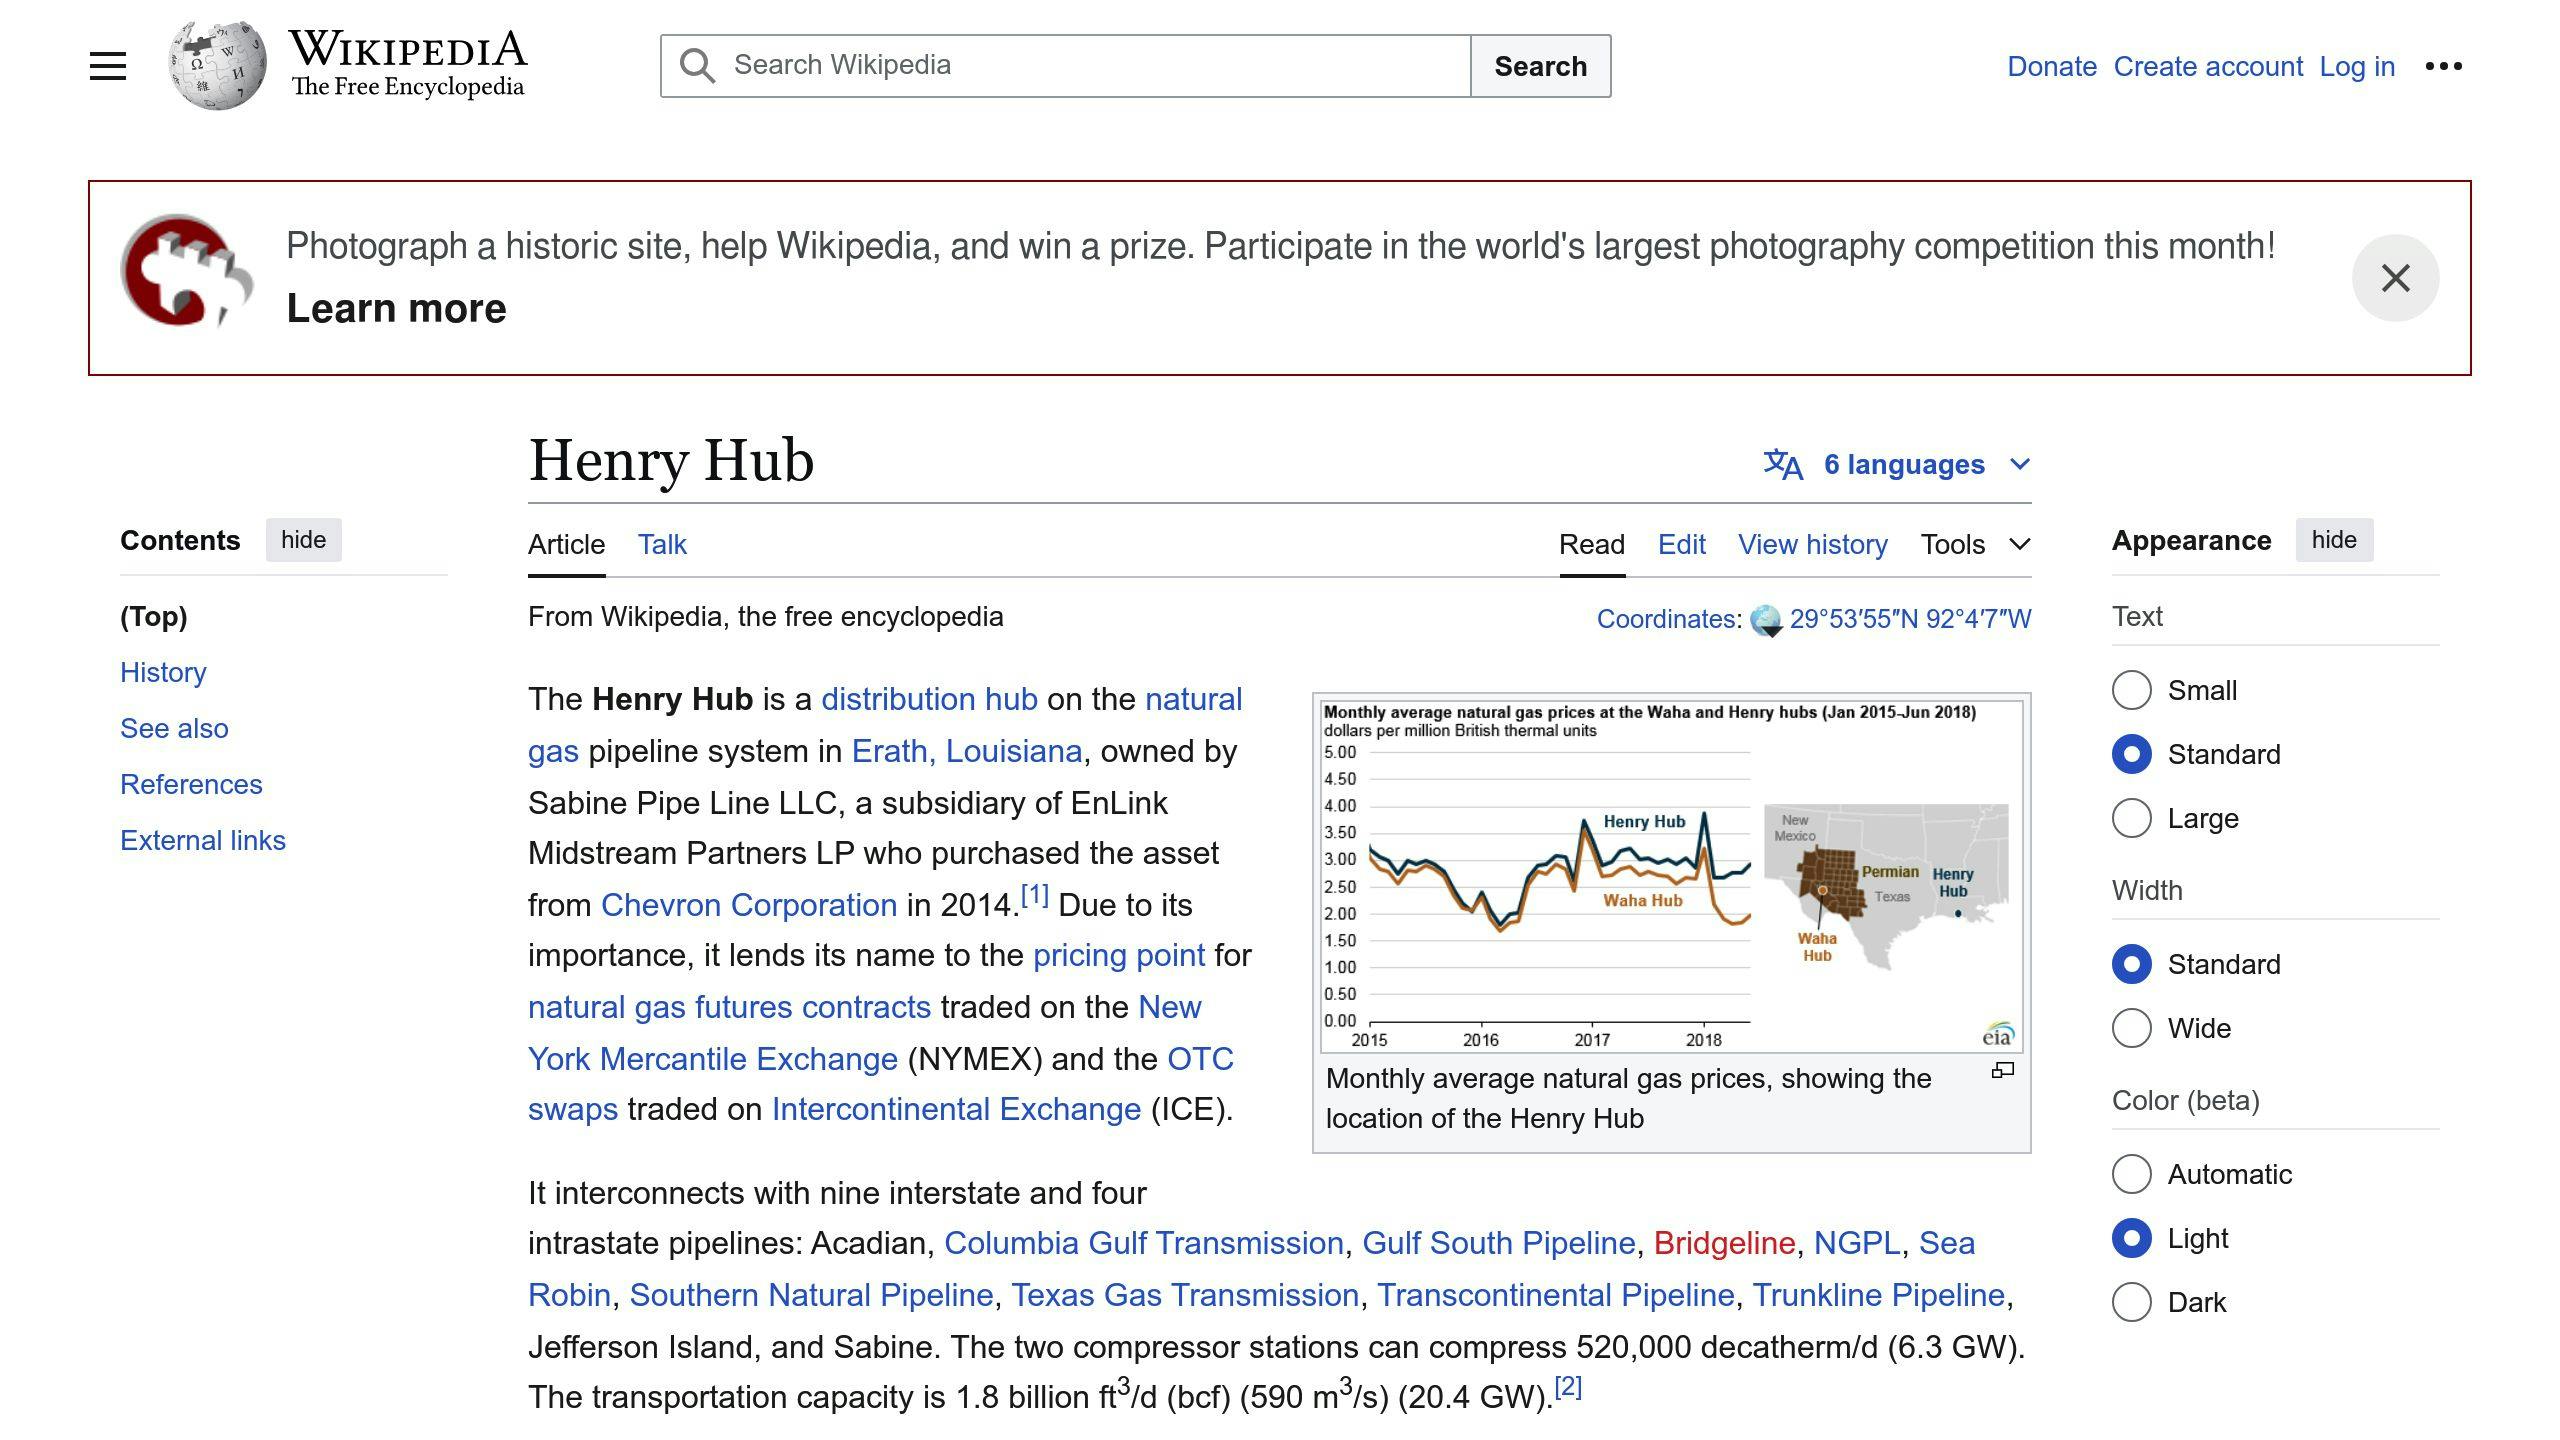This screenshot has height=1440, width=2560.
Task: Select Standard width option
Action: [2131, 964]
